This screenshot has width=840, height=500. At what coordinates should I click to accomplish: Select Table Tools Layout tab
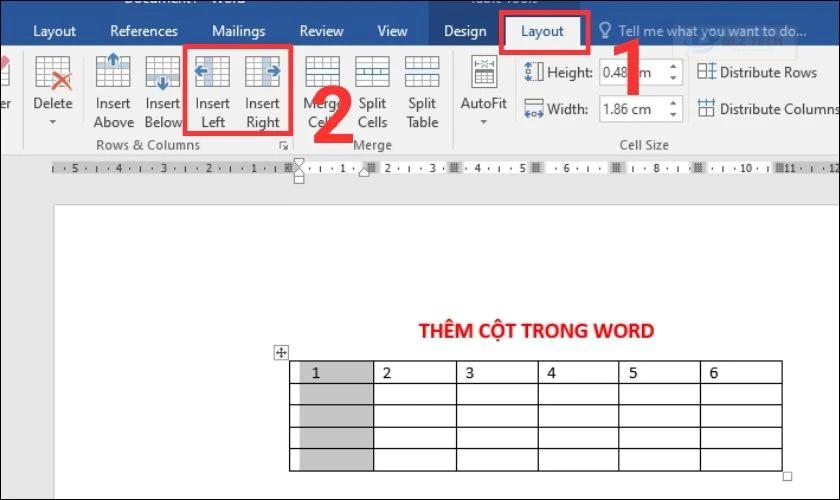tap(542, 31)
